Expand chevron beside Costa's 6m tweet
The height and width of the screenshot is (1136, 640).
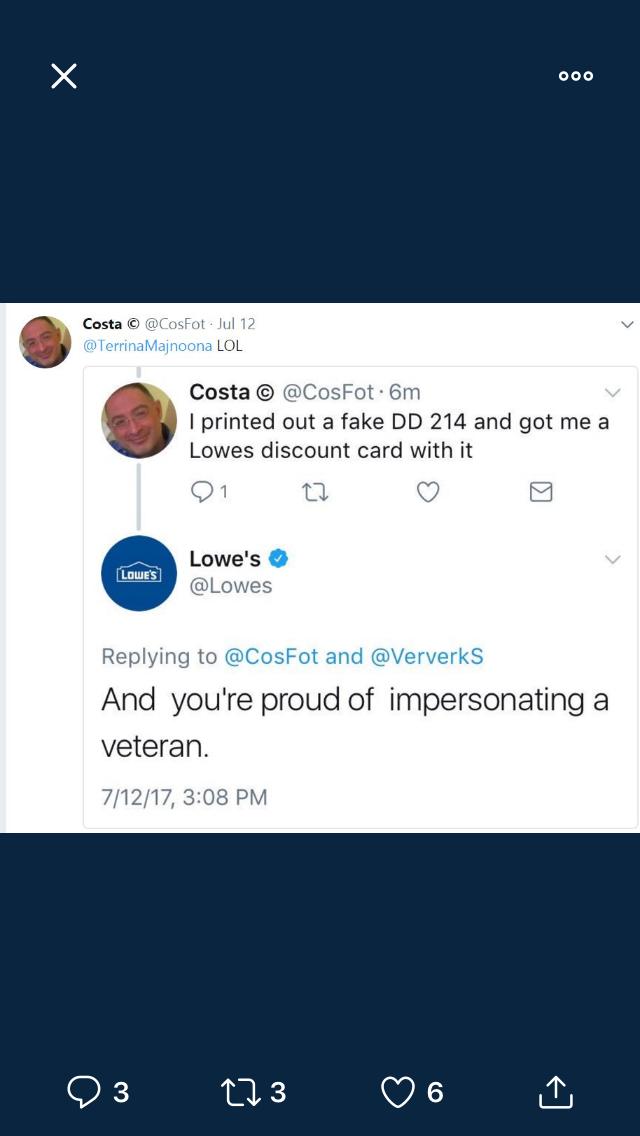[613, 393]
